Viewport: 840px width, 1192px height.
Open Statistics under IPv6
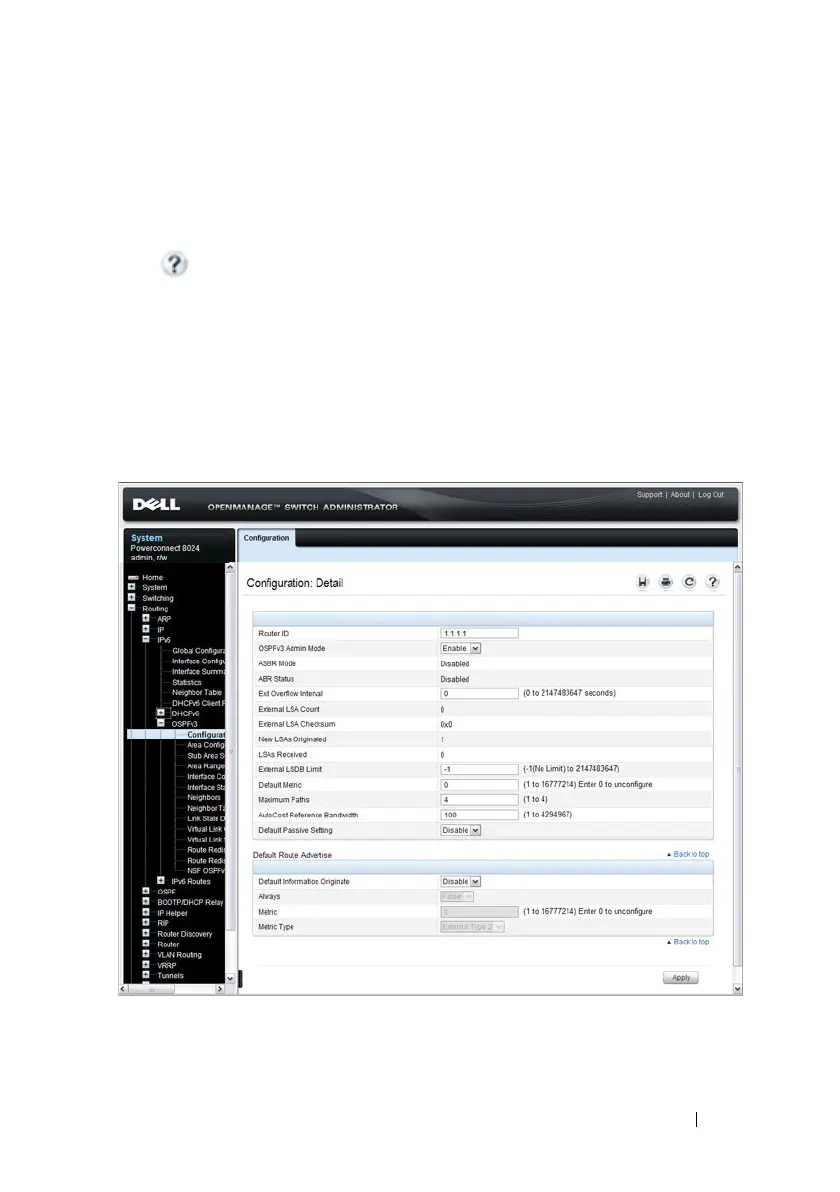click(x=187, y=683)
